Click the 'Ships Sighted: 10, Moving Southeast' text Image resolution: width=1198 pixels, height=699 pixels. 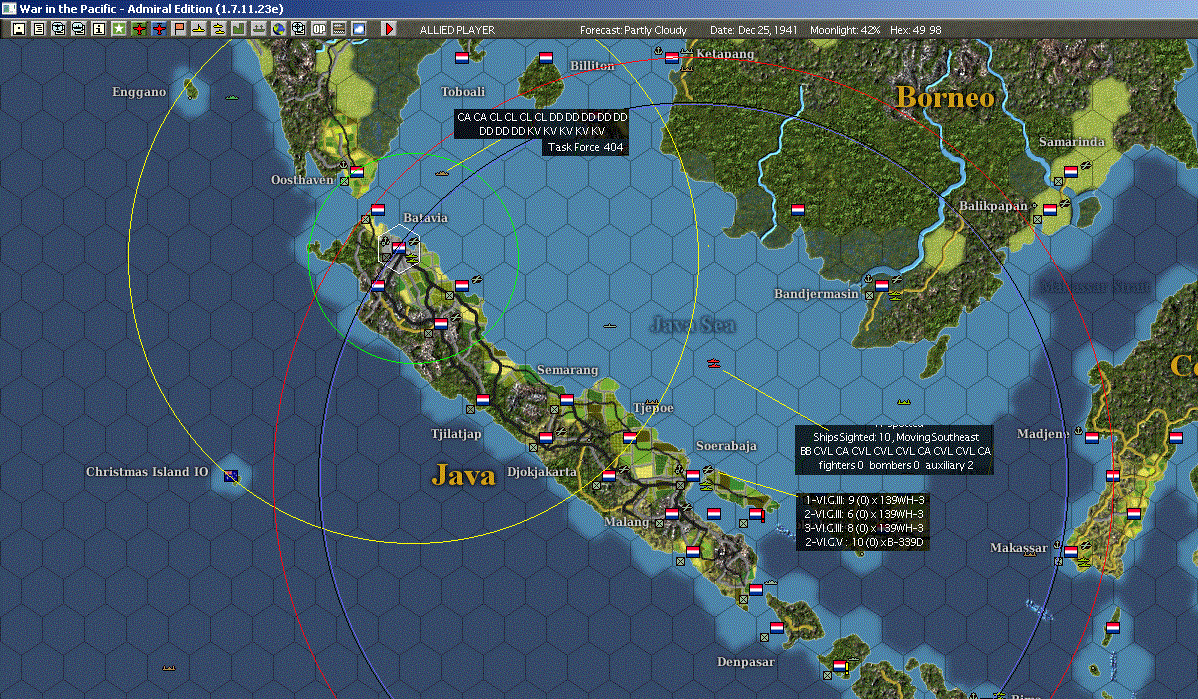tap(895, 437)
